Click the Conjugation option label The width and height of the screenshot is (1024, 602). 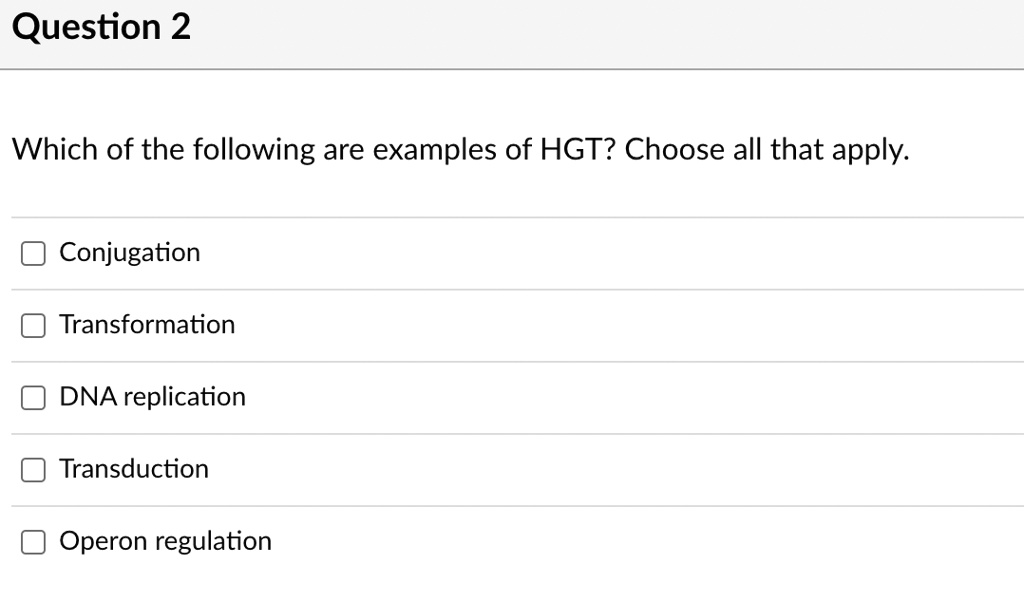(130, 253)
